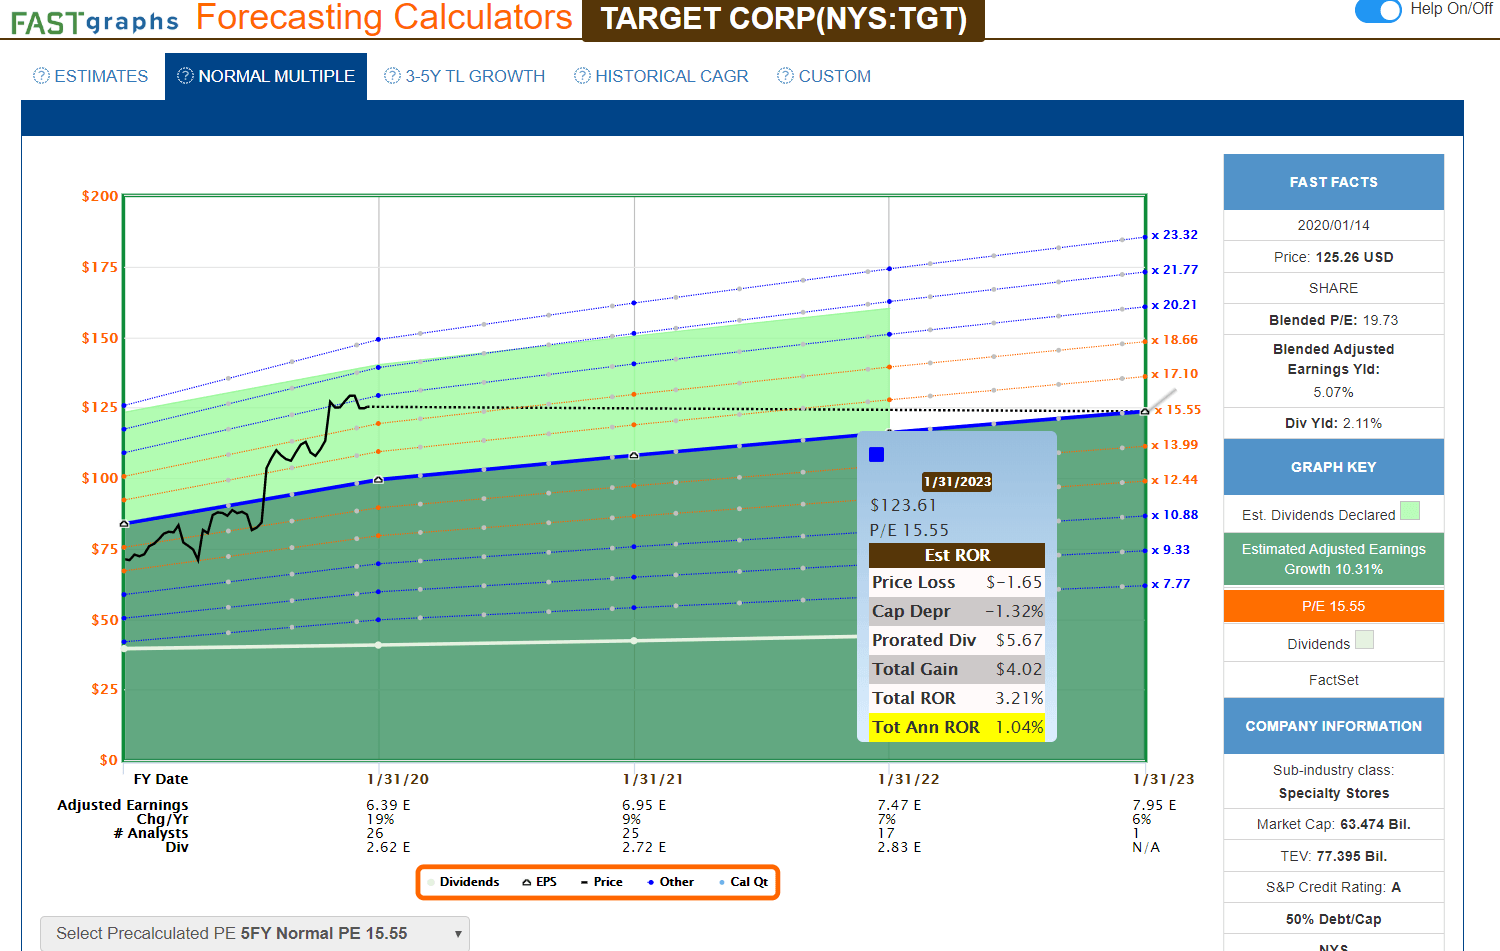1500x951 pixels.
Task: Click the FASTgraphs logo
Action: pos(95,21)
